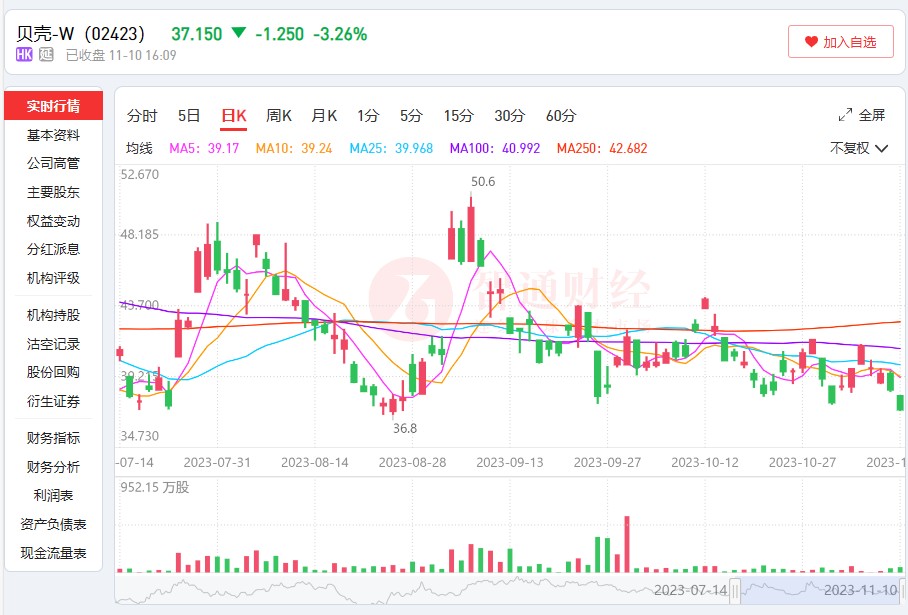Click the green down-triangle price indicator
908x615 pixels.
239,32
